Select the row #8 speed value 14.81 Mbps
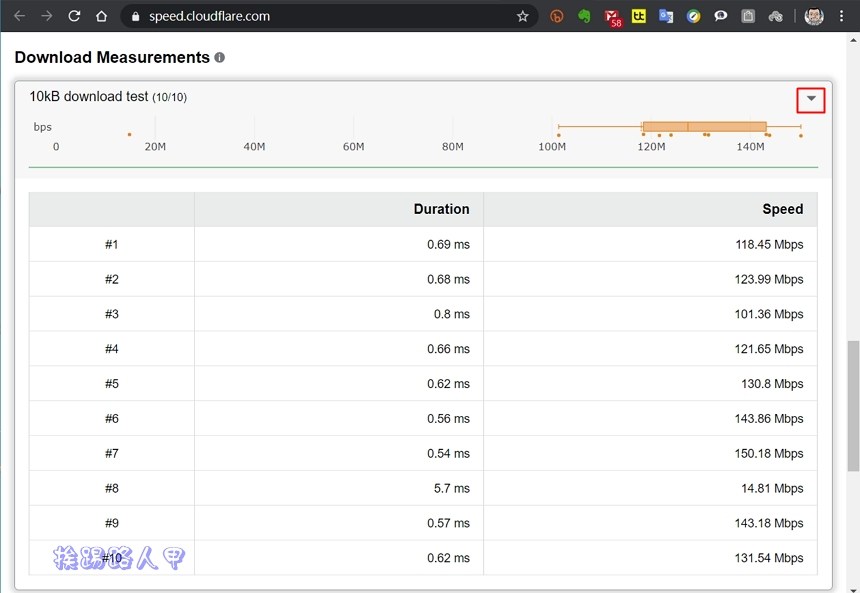 (772, 488)
